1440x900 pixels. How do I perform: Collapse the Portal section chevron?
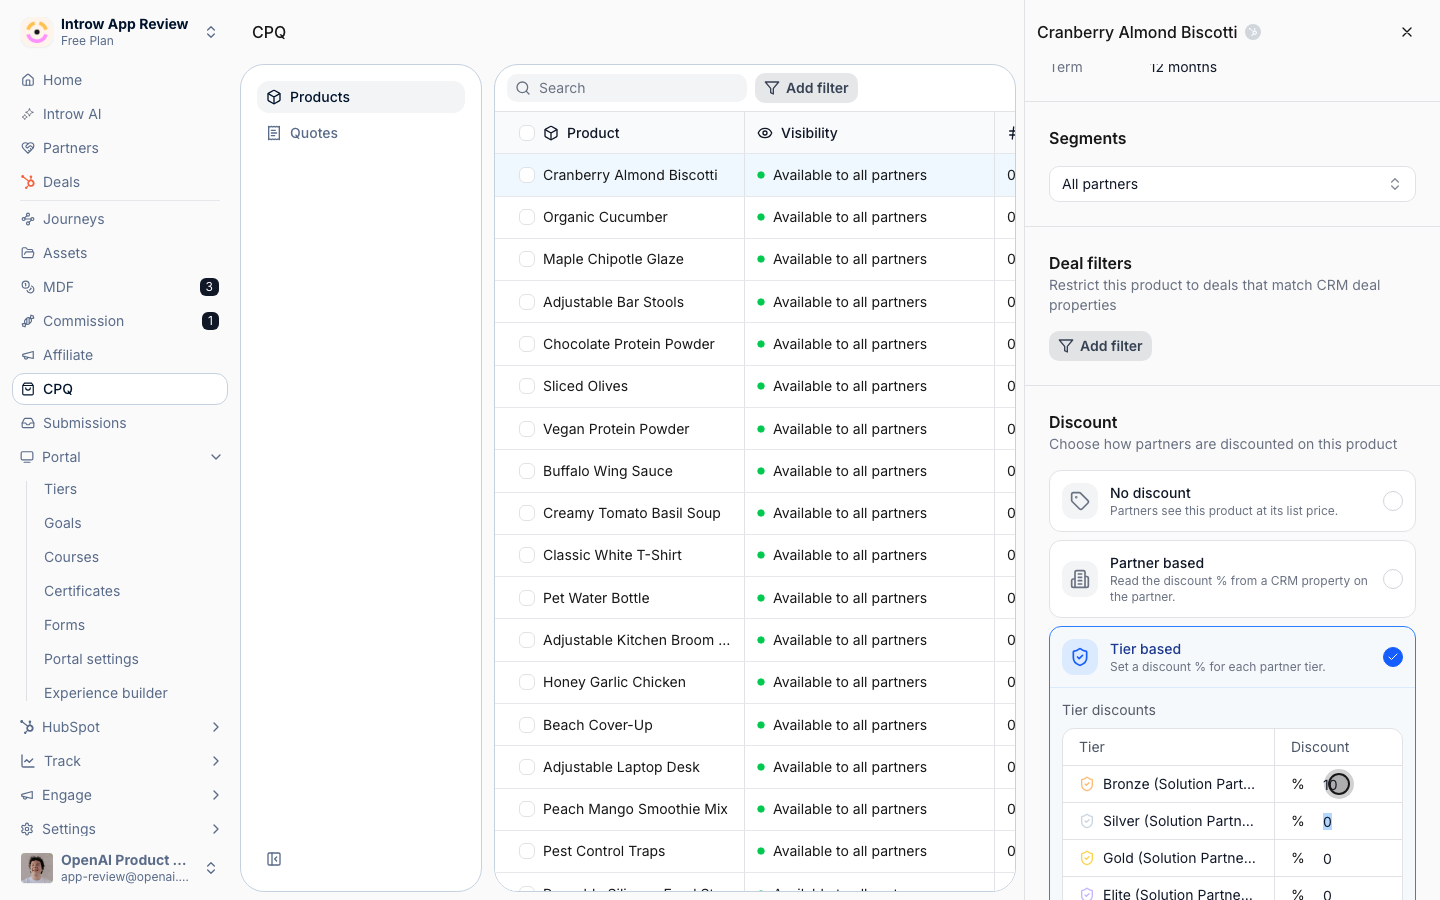point(216,457)
